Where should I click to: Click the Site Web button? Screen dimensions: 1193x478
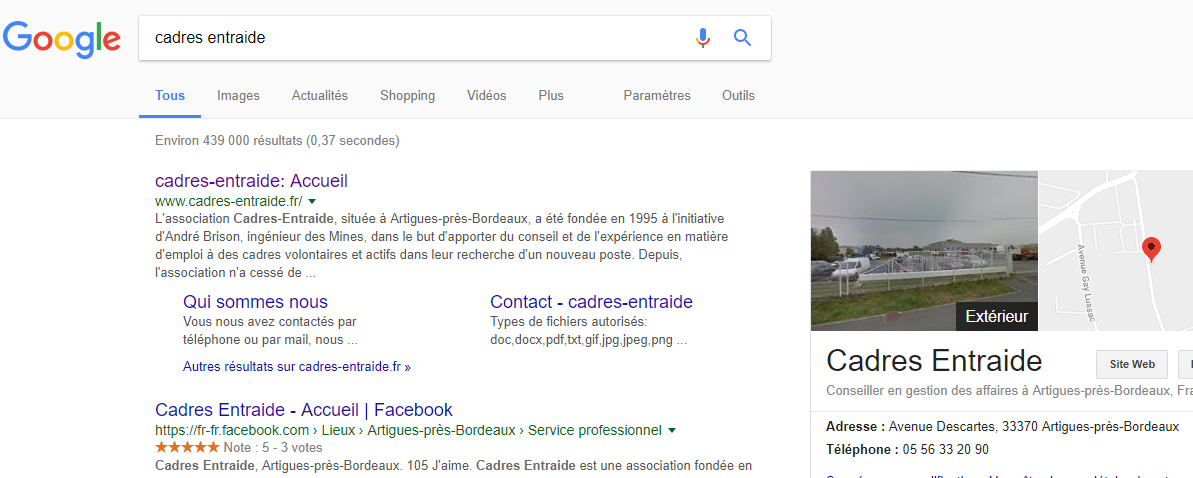[1131, 365]
